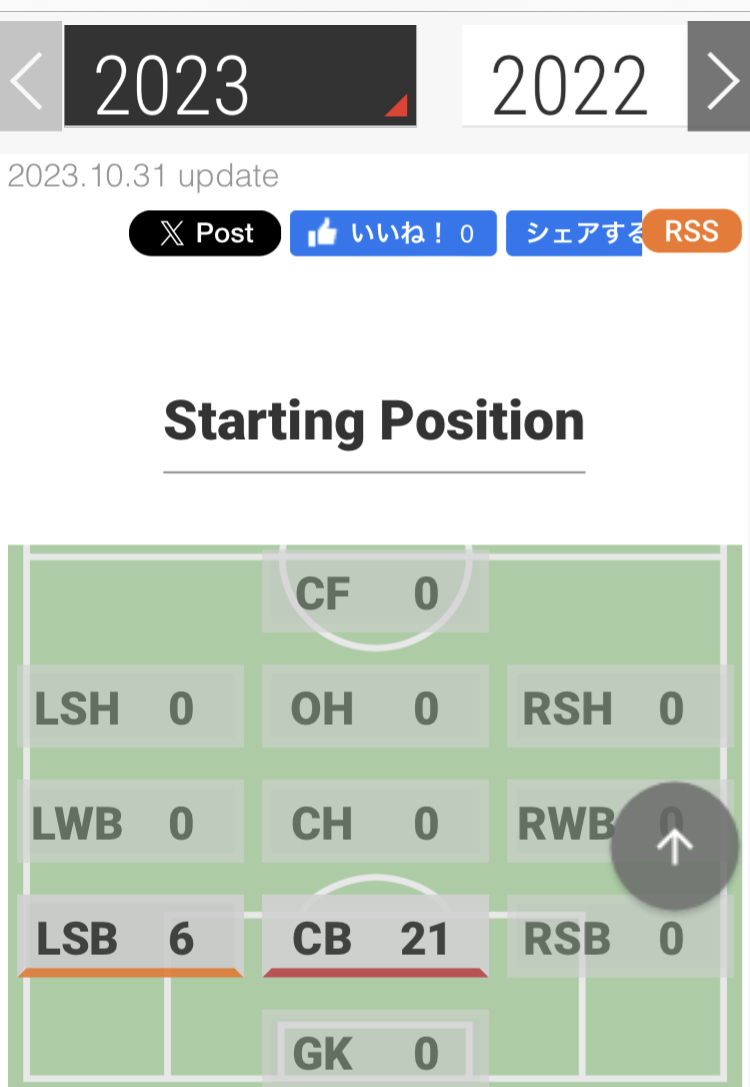Screen dimensions: 750x1087
Task: Click the CH position box
Action: pyautogui.click(x=375, y=823)
